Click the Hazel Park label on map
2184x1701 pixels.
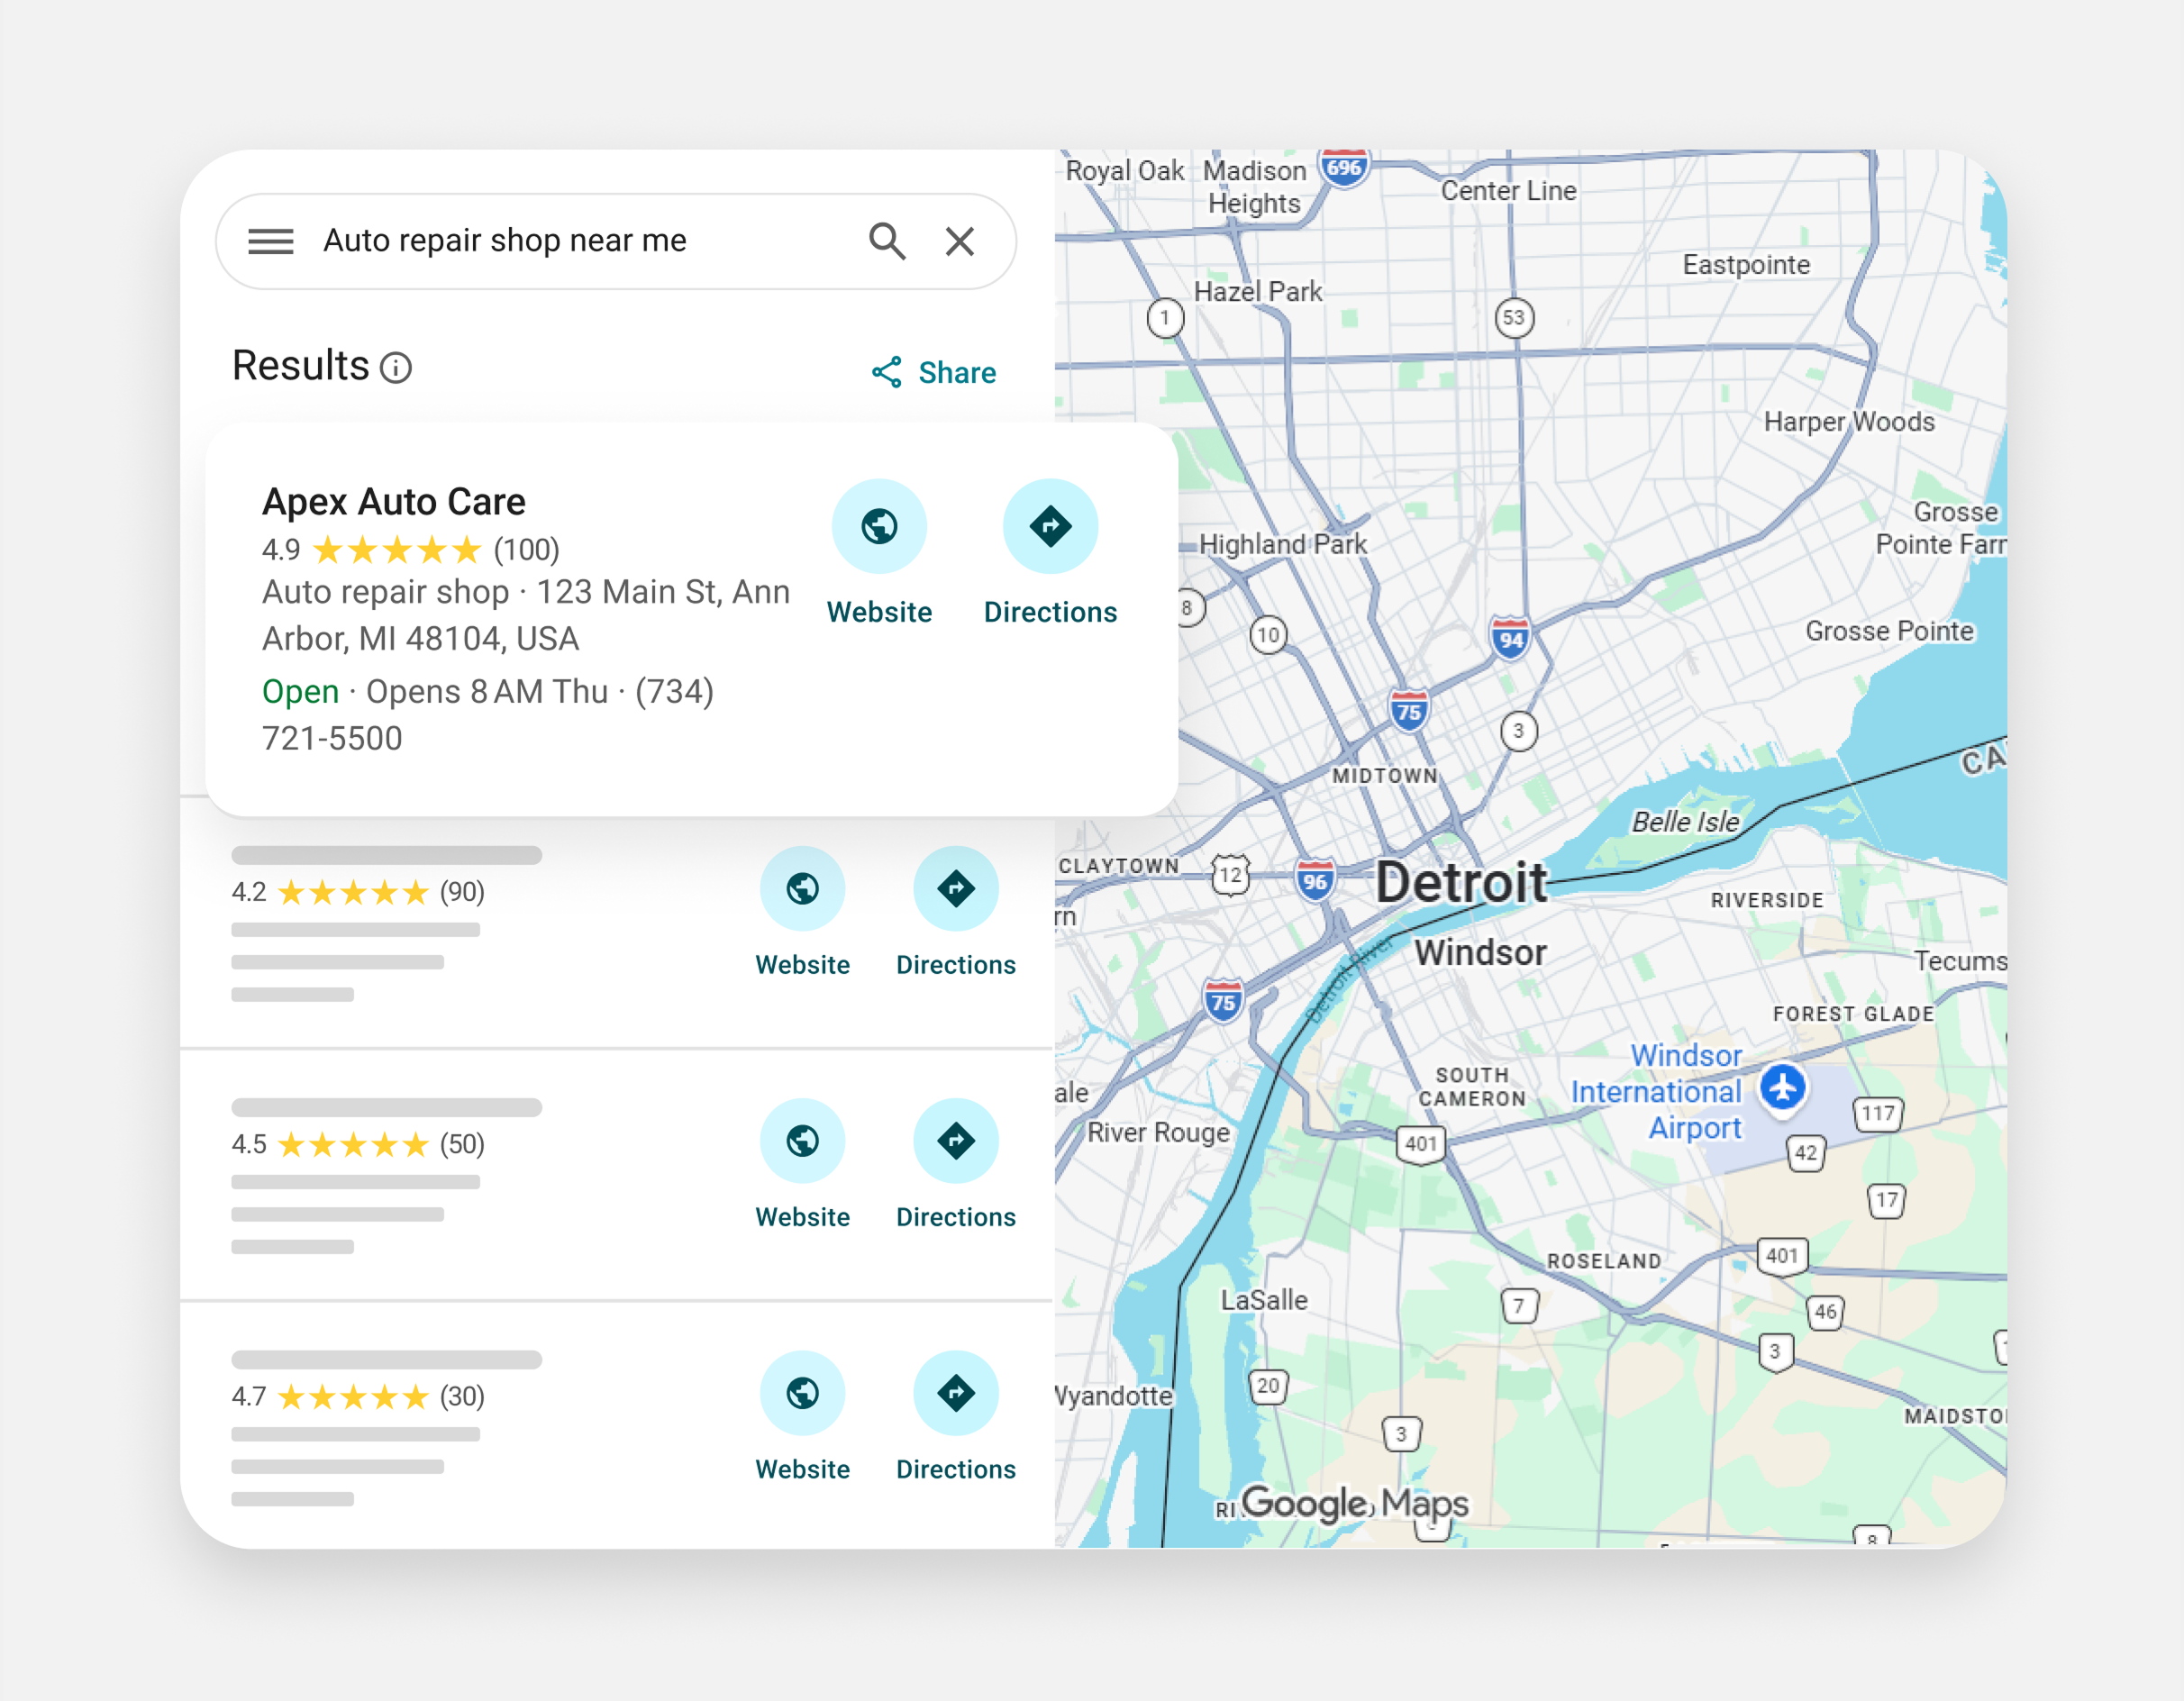tap(1258, 292)
